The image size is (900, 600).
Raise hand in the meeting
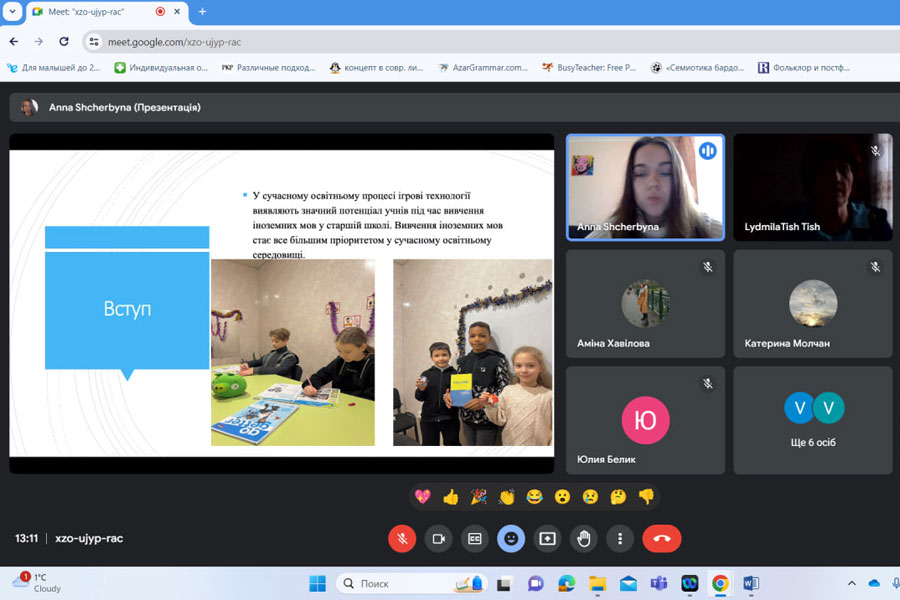click(x=584, y=539)
